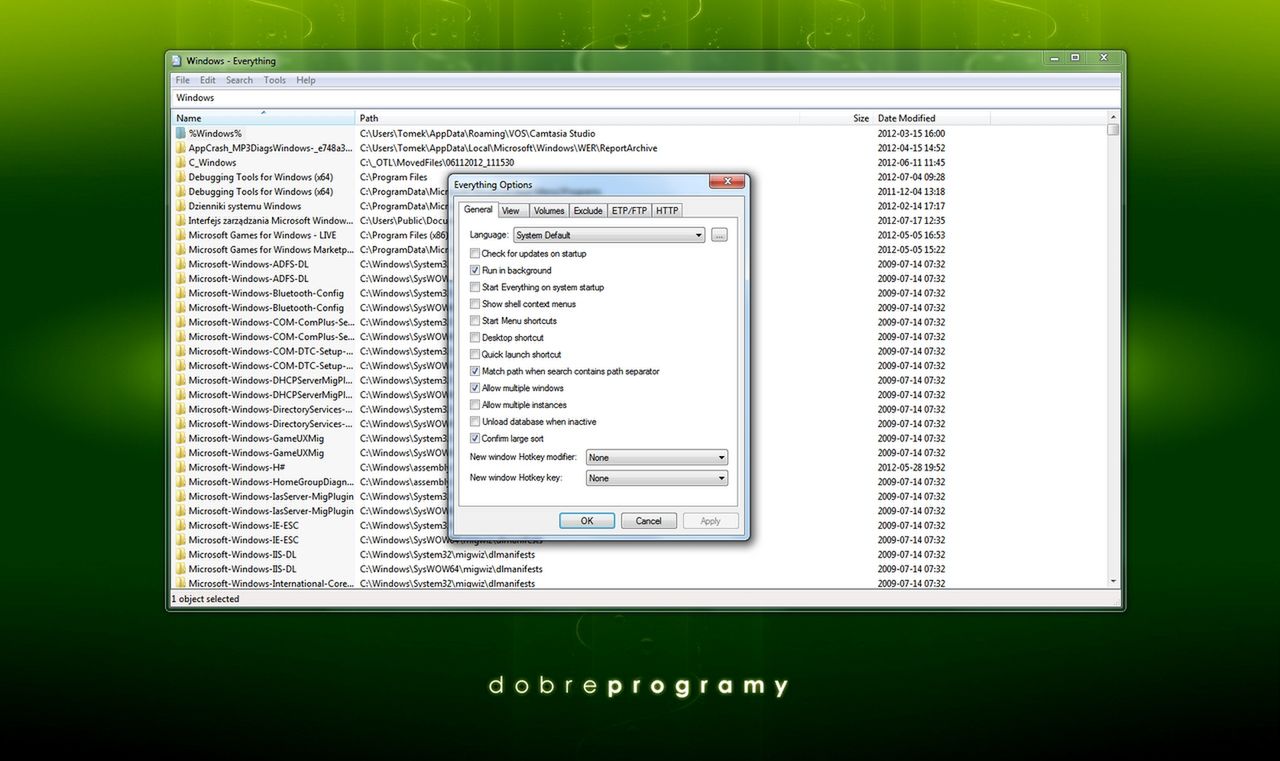Click folder icon of Interfejs zarządzania Microsoft Windows
This screenshot has height=761, width=1280.
pos(181,221)
